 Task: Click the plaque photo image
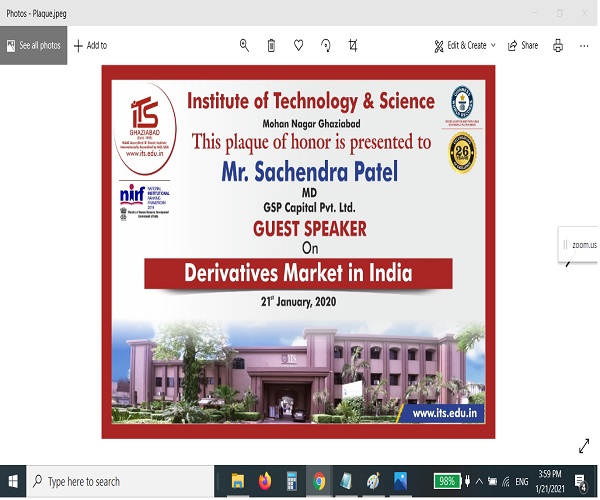pos(298,252)
